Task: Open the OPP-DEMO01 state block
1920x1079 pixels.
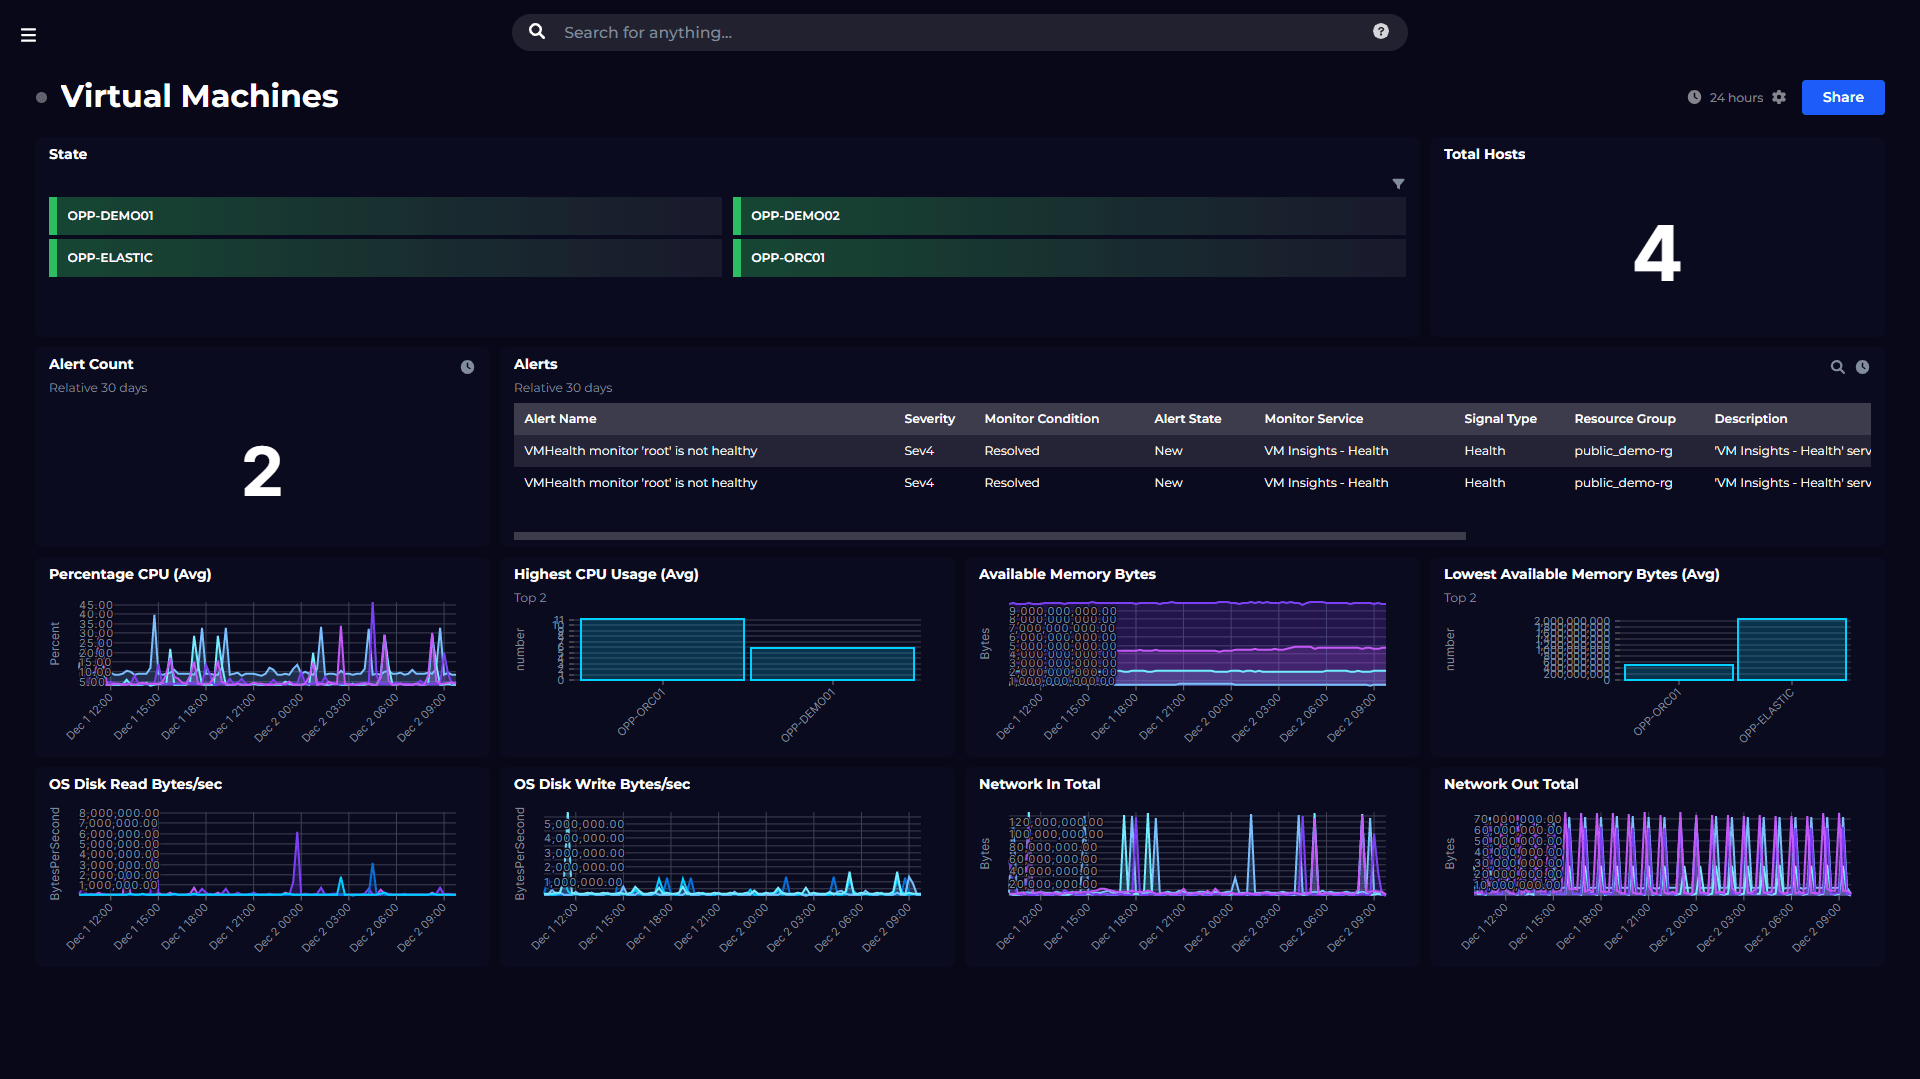Action: pyautogui.click(x=386, y=216)
